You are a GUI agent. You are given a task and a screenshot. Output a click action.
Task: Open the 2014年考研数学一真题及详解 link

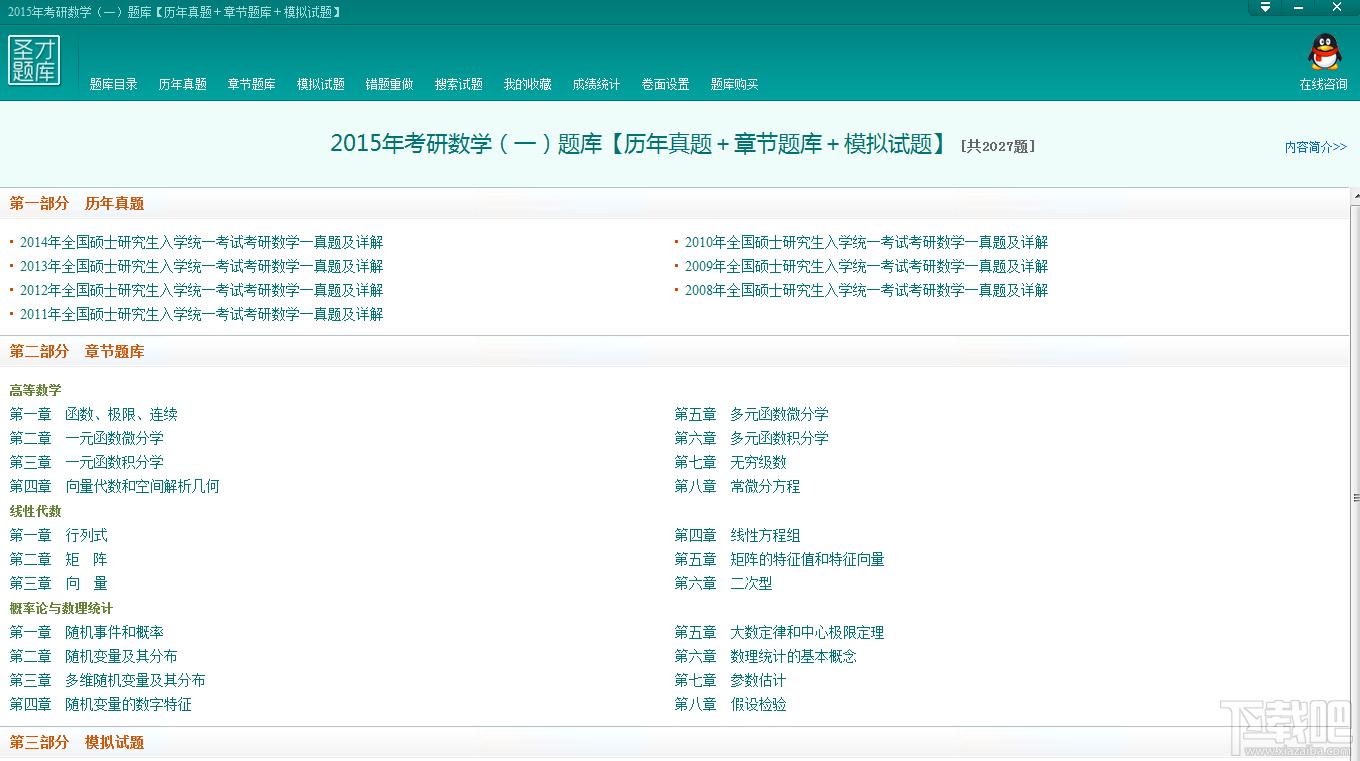pos(199,242)
